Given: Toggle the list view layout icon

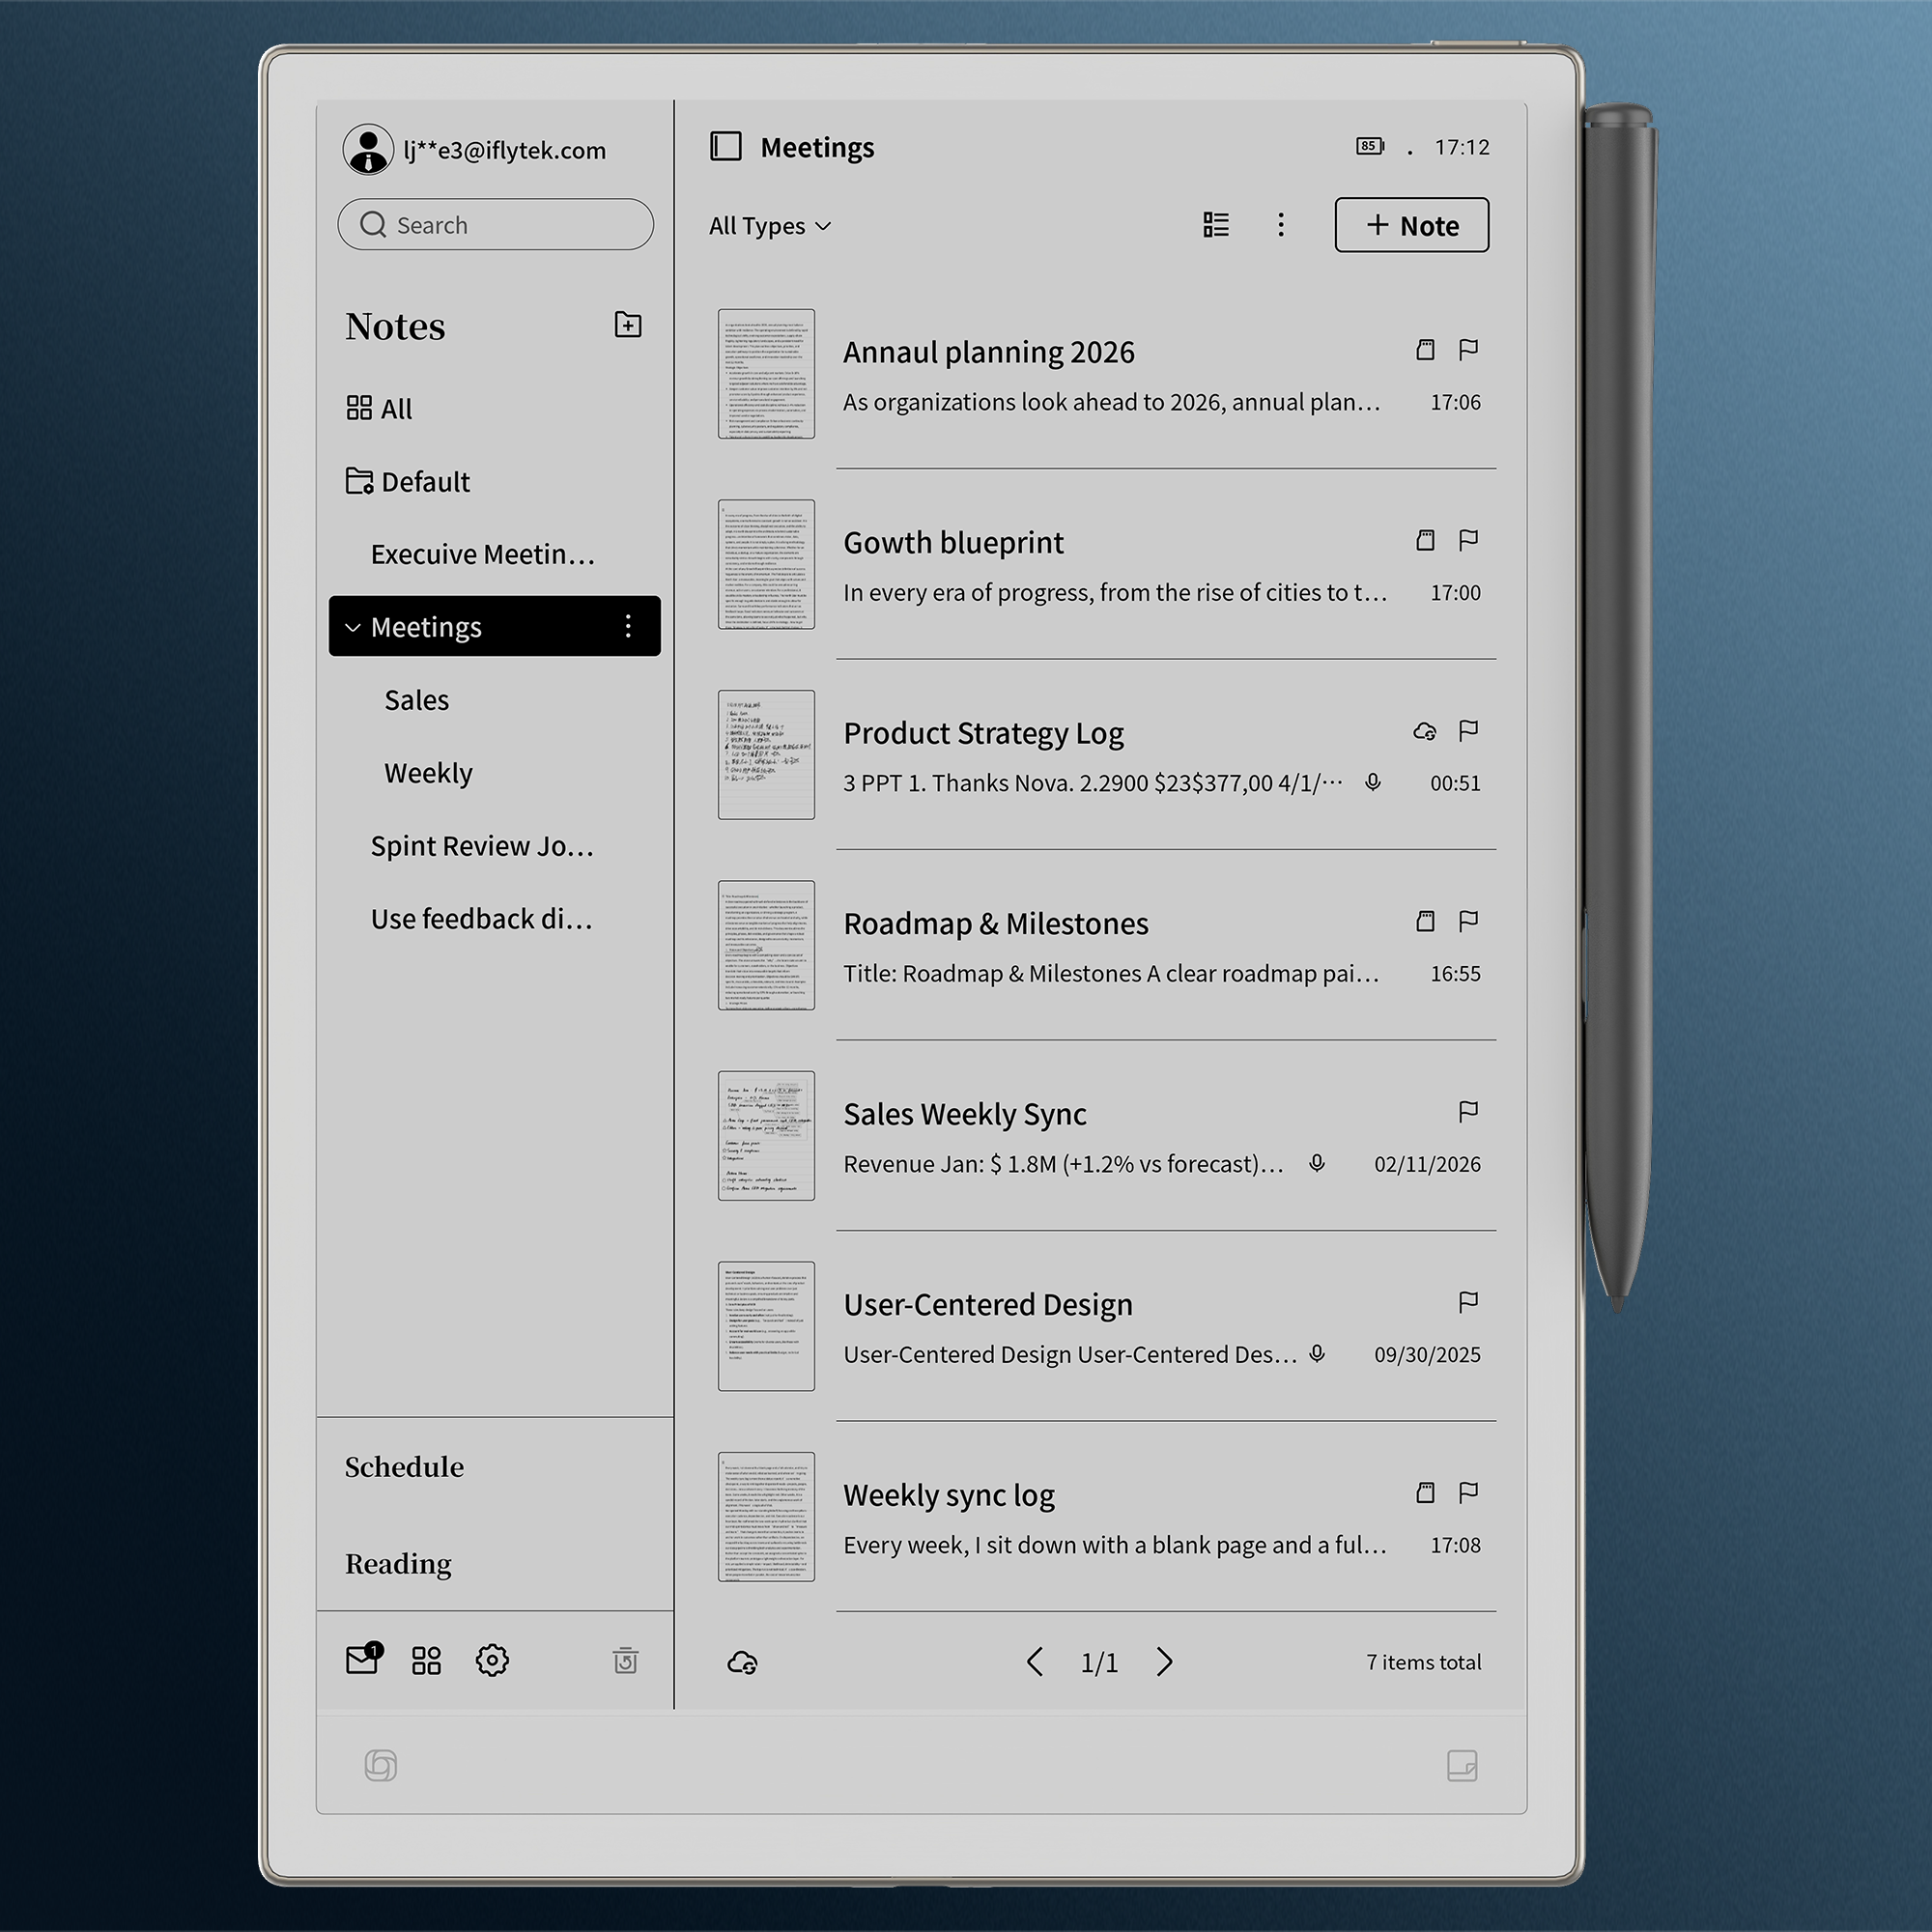Looking at the screenshot, I should coord(1215,225).
